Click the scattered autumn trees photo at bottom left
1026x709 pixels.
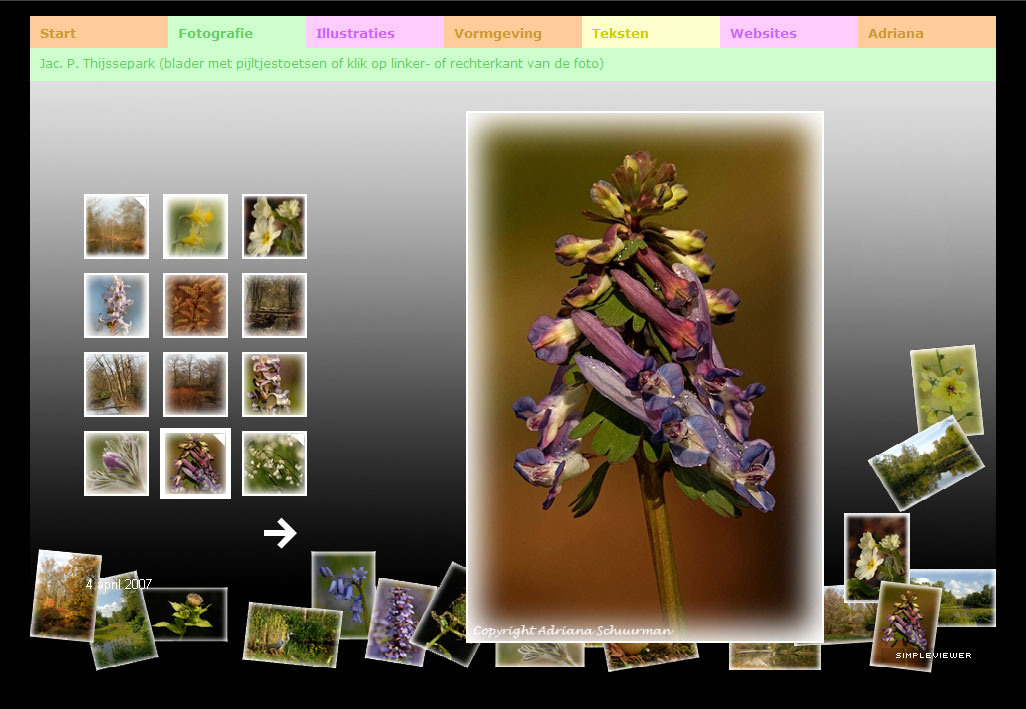click(x=64, y=594)
